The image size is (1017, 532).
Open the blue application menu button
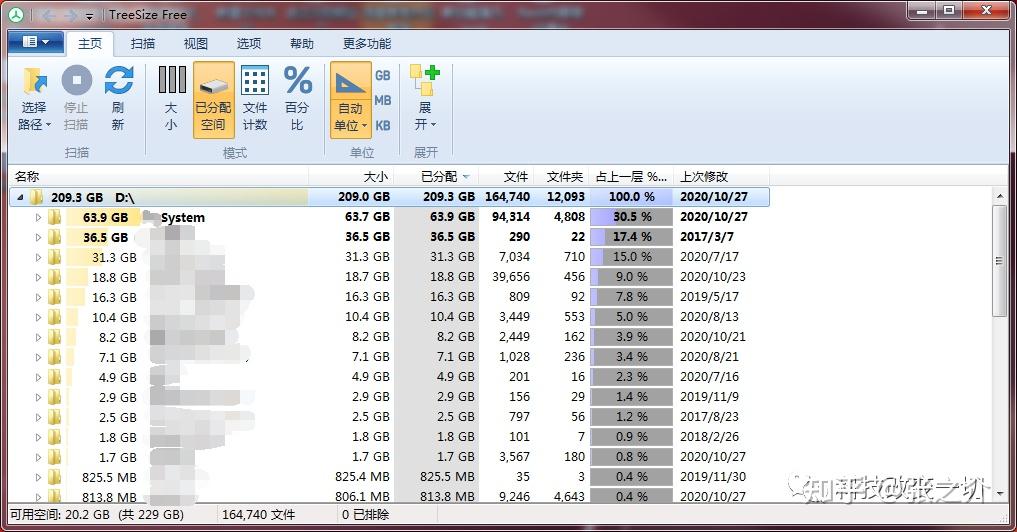[36, 42]
